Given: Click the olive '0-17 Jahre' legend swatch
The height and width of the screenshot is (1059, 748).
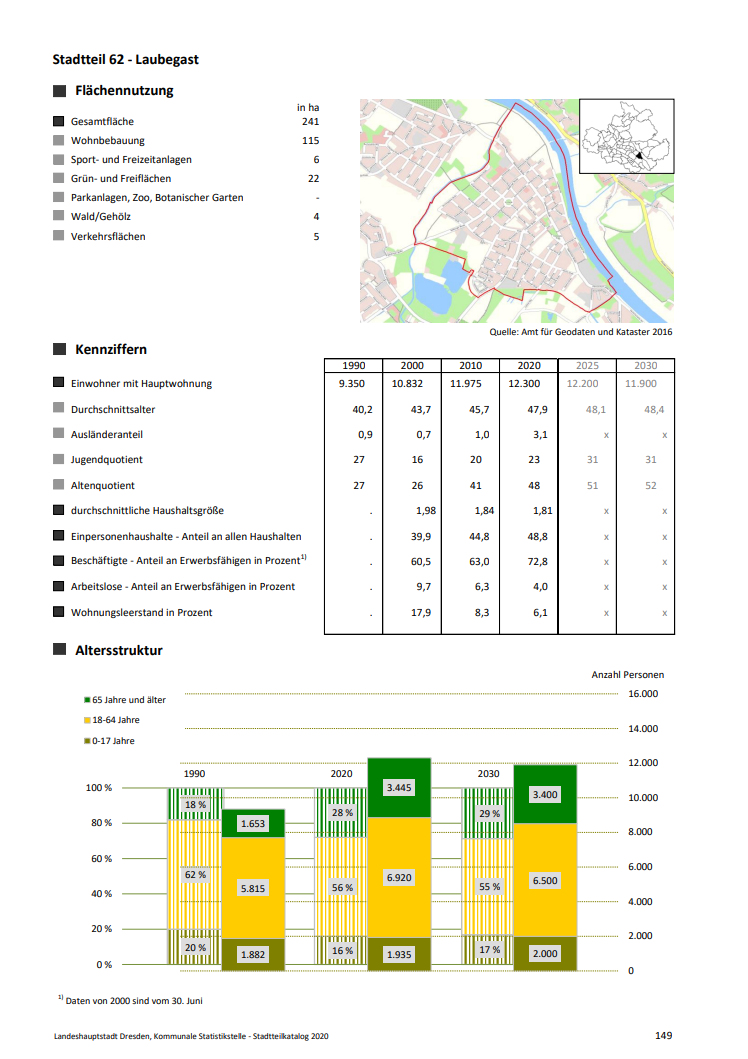Looking at the screenshot, I should pos(87,741).
